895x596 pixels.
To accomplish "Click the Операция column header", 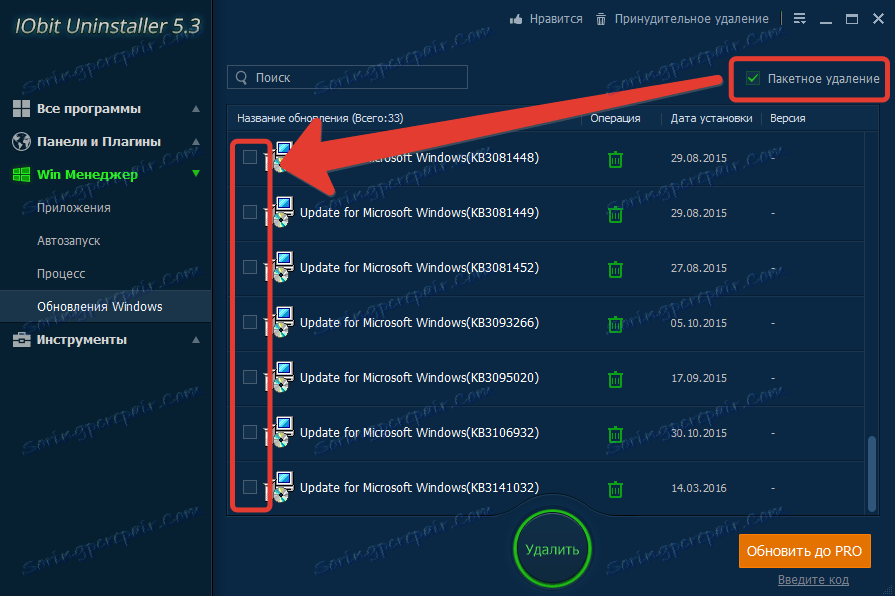I will pos(615,118).
